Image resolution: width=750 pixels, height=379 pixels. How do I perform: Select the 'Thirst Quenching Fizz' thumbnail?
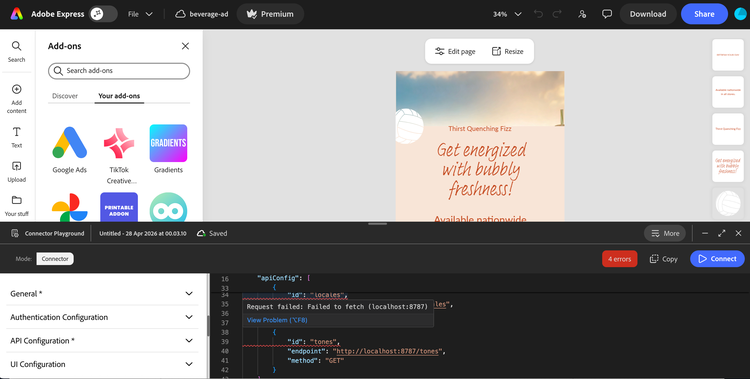(x=728, y=129)
